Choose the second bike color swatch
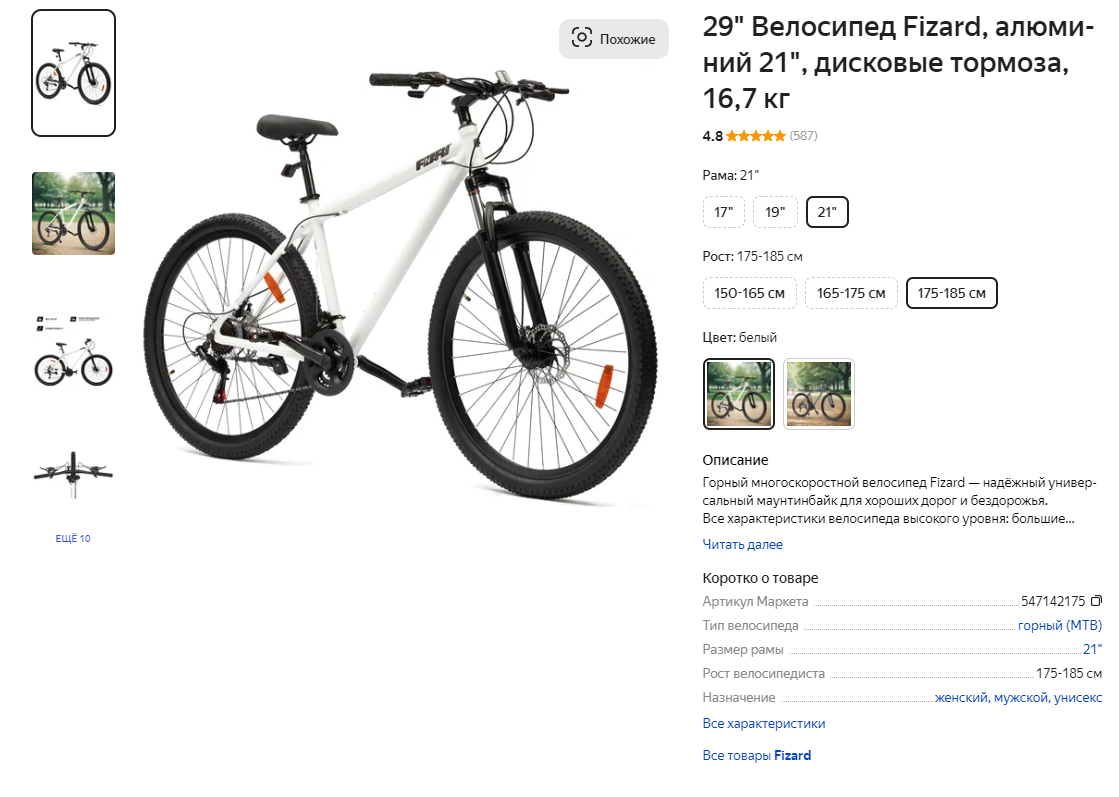 coord(818,394)
